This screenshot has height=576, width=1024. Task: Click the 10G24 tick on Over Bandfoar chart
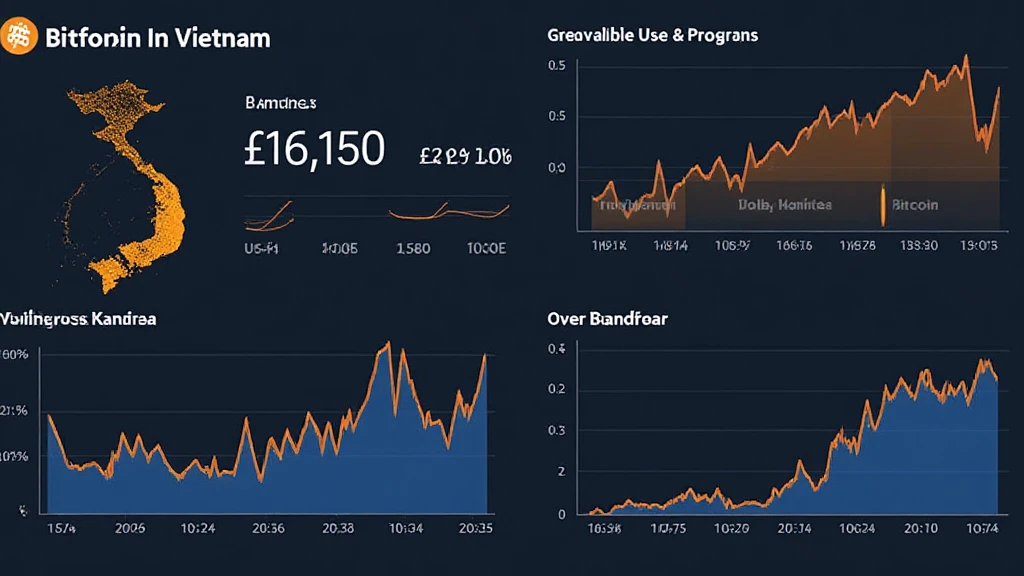click(x=857, y=528)
